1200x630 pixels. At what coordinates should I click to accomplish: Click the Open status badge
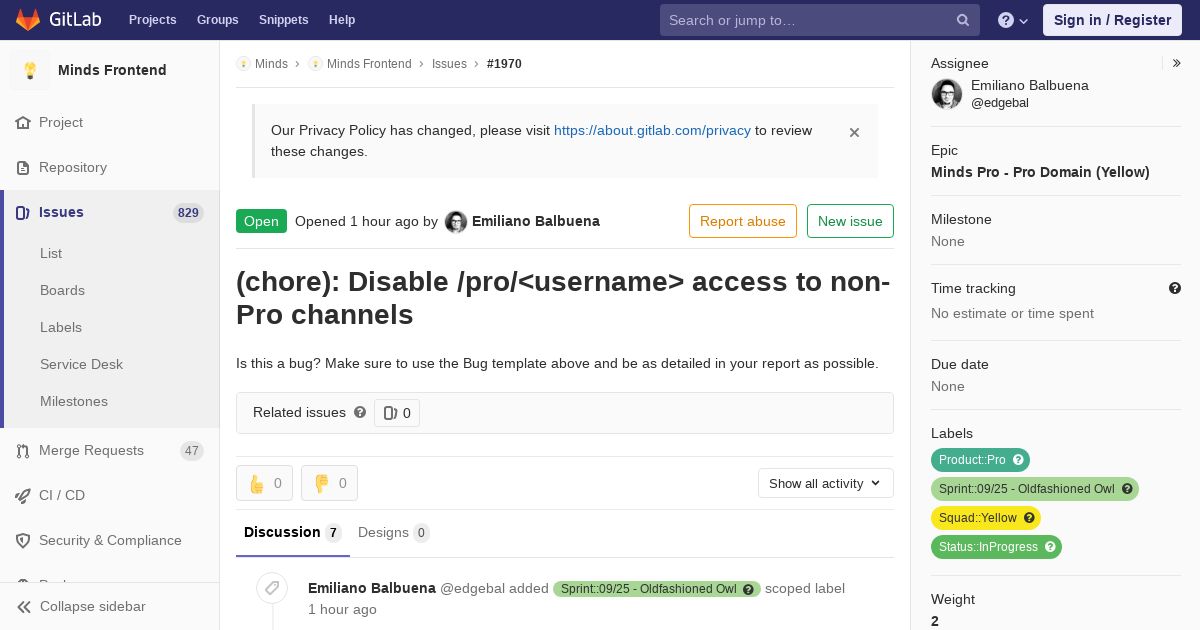pos(261,221)
